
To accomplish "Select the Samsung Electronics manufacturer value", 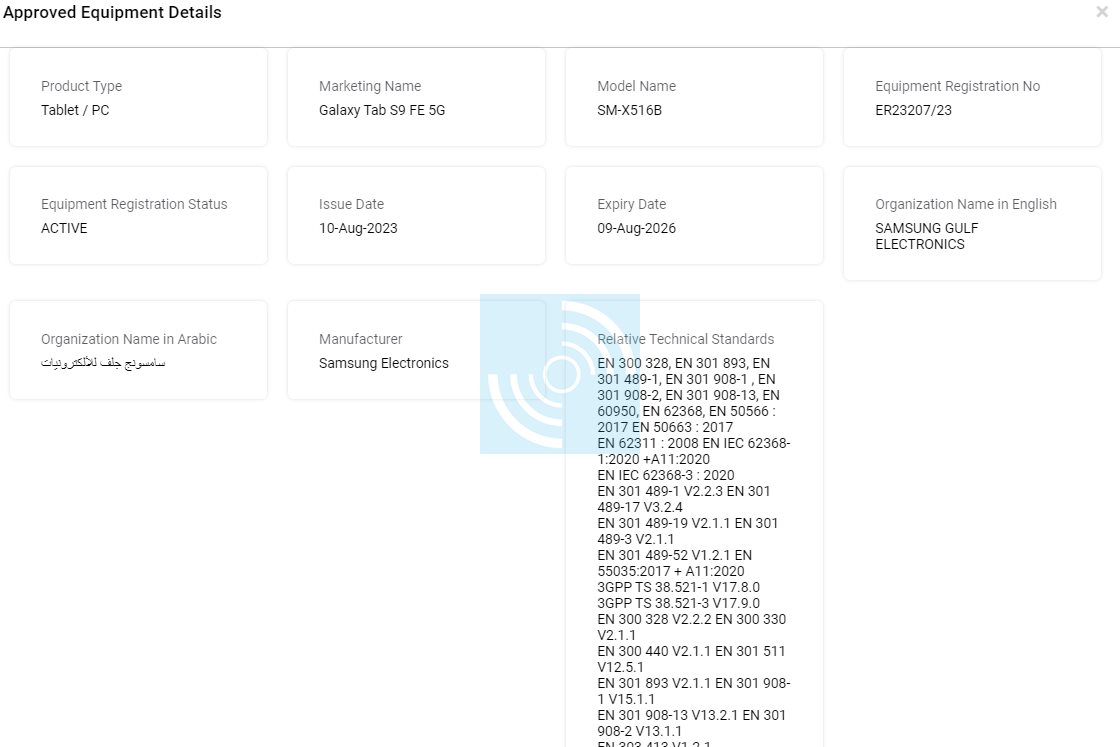I will [384, 363].
